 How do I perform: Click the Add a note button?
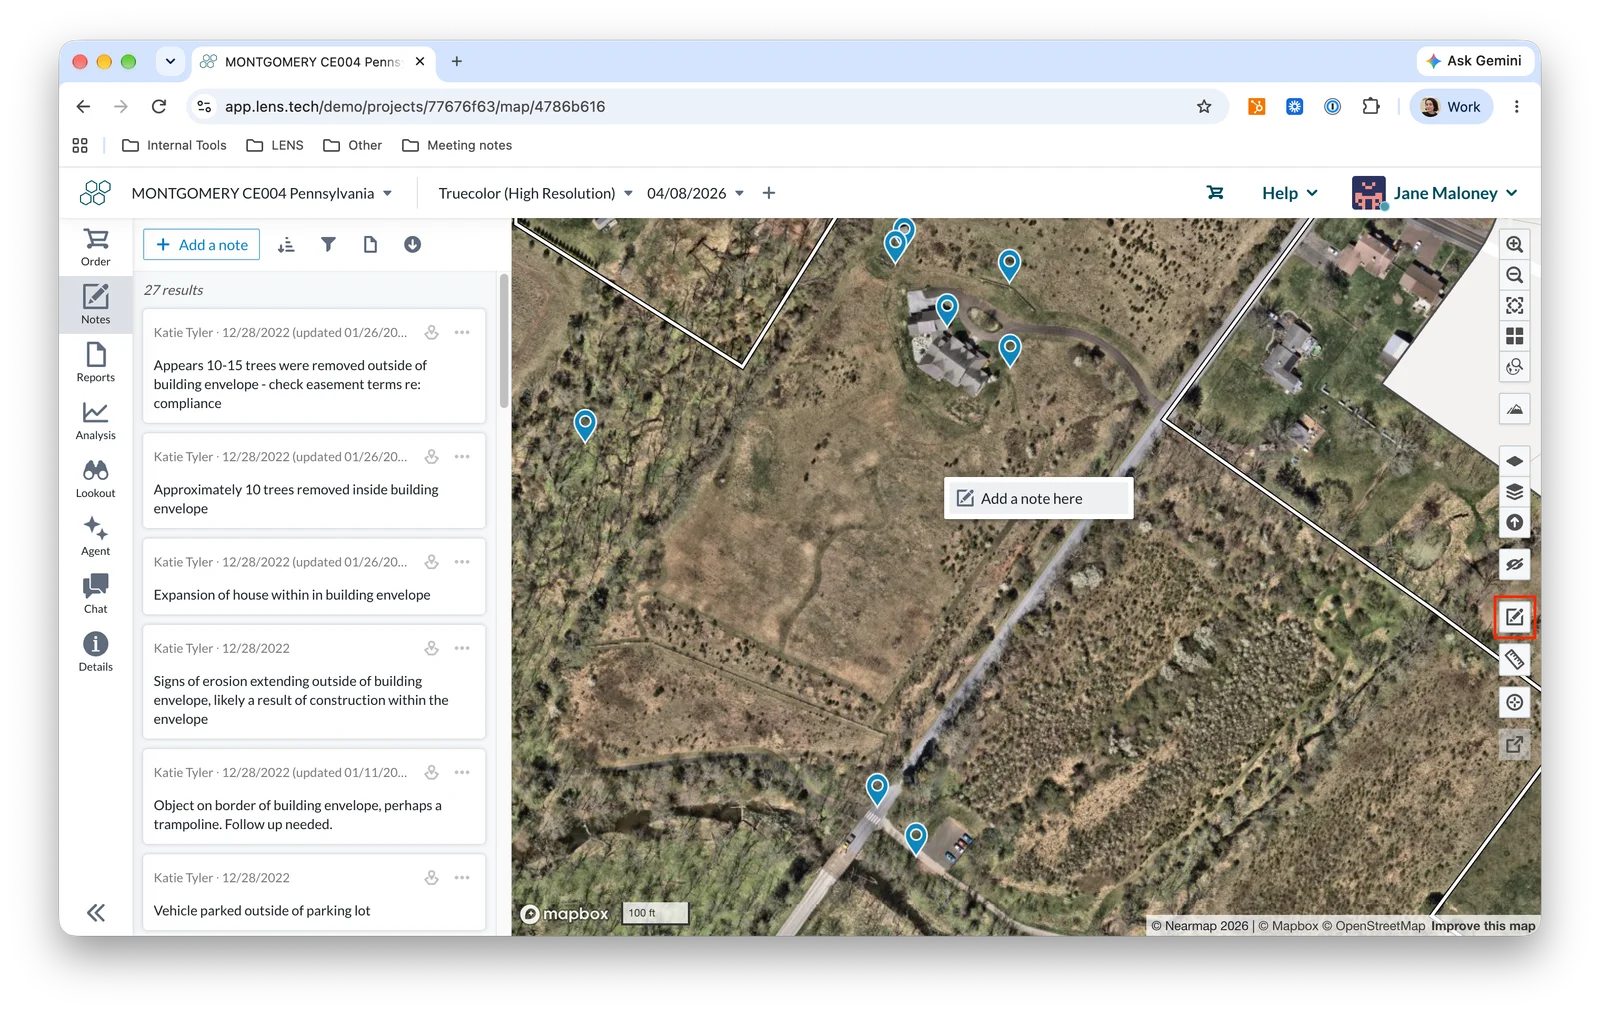pos(201,245)
